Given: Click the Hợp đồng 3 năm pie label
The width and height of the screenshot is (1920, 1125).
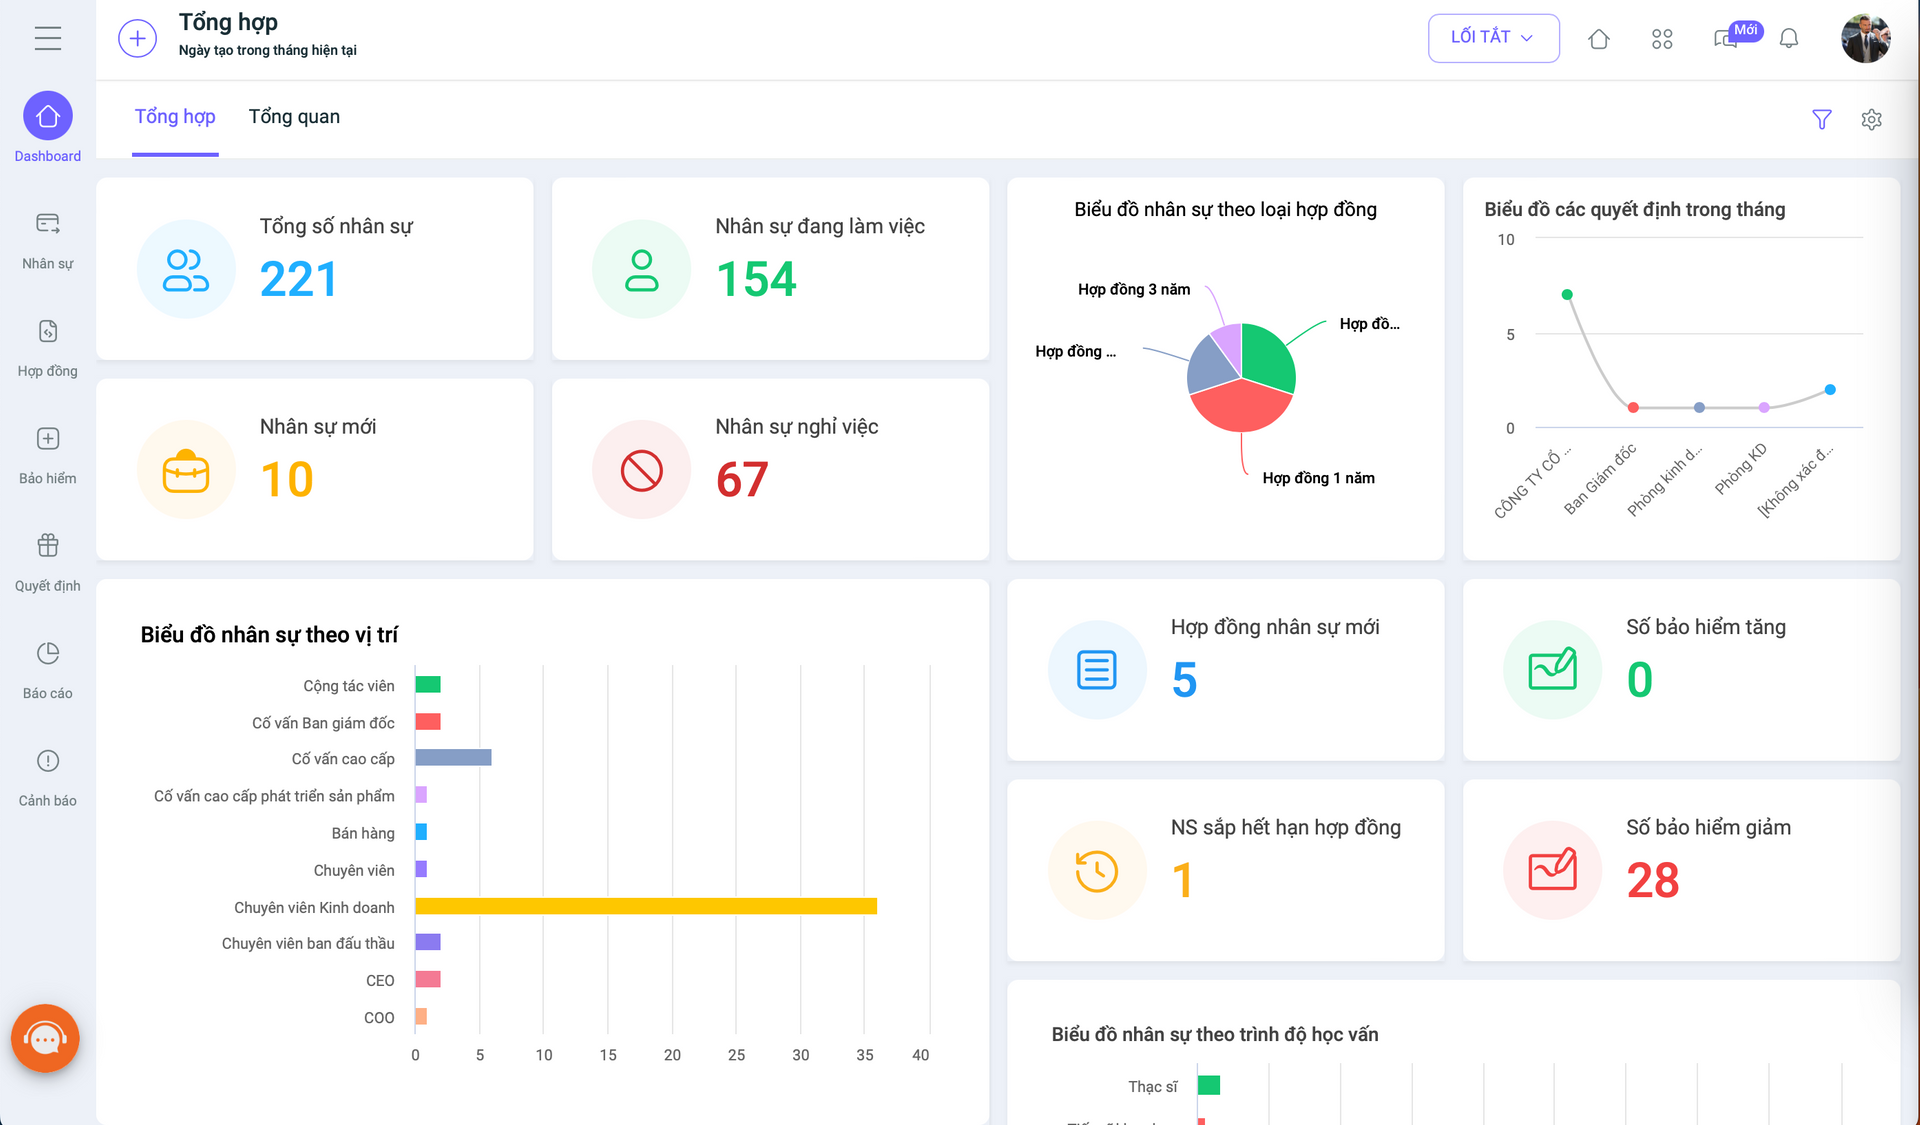Looking at the screenshot, I should tap(1134, 289).
